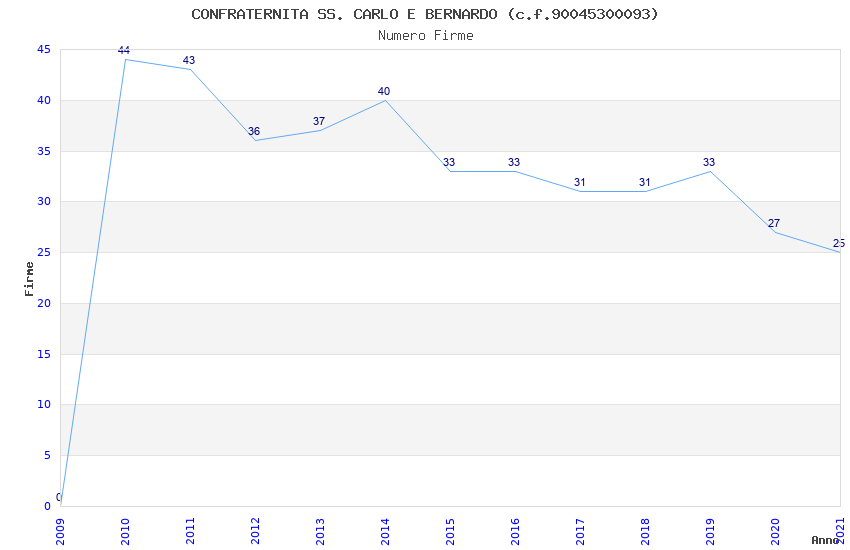Select the data point labeled 25
The image size is (850, 550).
tap(839, 243)
